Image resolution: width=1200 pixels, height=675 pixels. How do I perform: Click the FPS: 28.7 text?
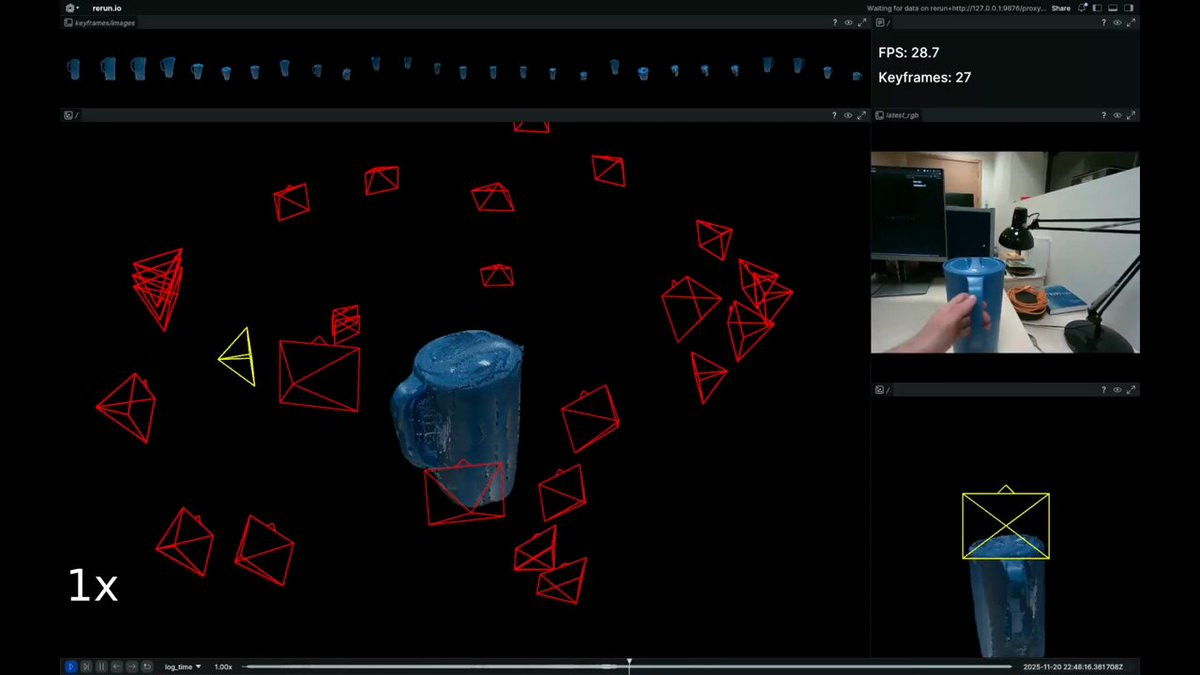tap(909, 52)
